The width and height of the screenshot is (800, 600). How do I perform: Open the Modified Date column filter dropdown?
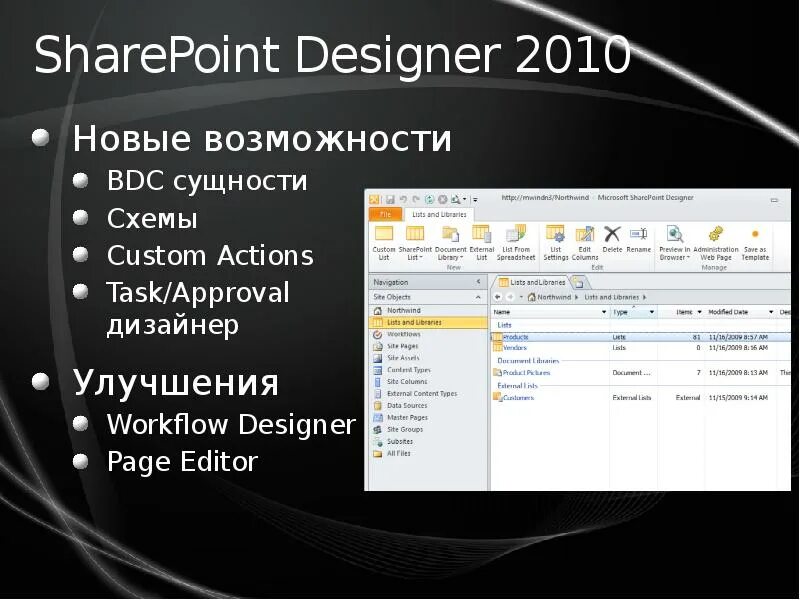(x=771, y=312)
